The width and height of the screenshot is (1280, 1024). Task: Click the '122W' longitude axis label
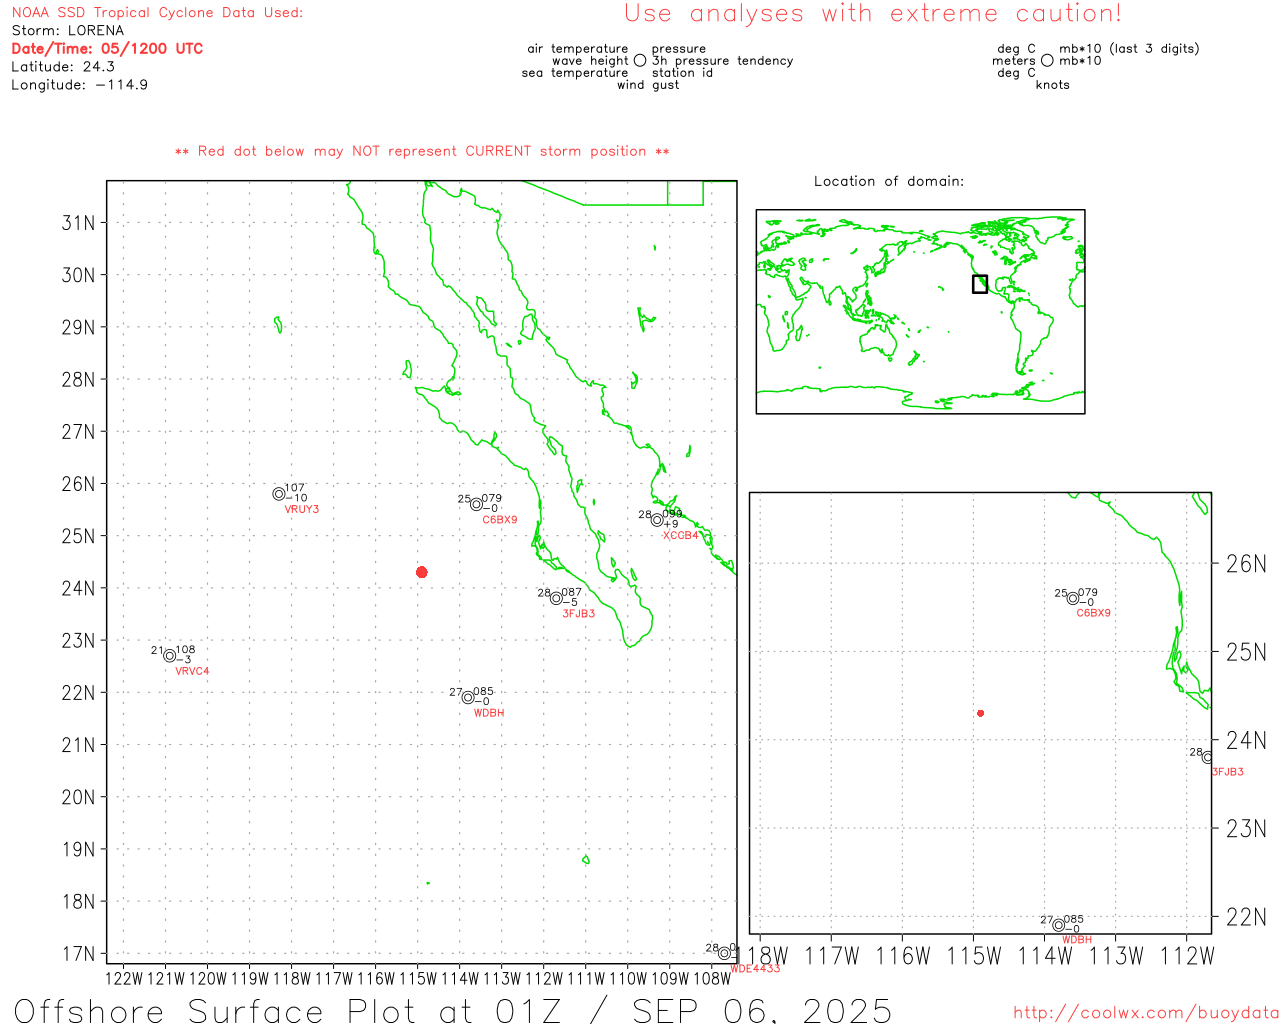124,978
